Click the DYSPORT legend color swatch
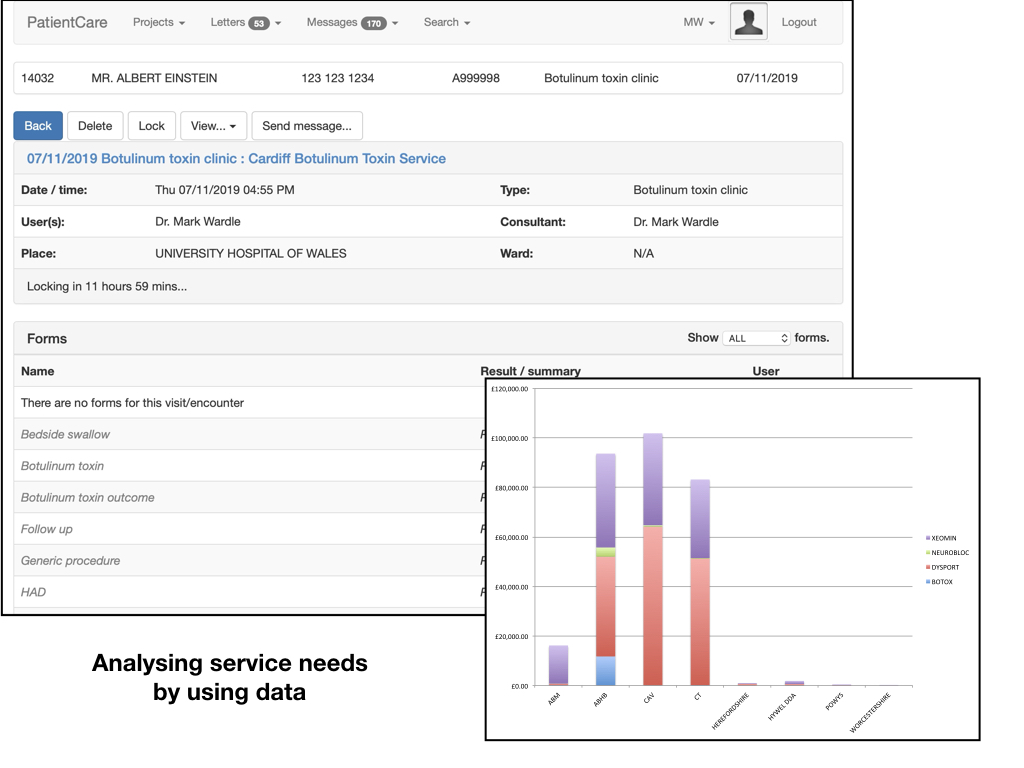Screen dimensions: 1024x768 (927, 567)
